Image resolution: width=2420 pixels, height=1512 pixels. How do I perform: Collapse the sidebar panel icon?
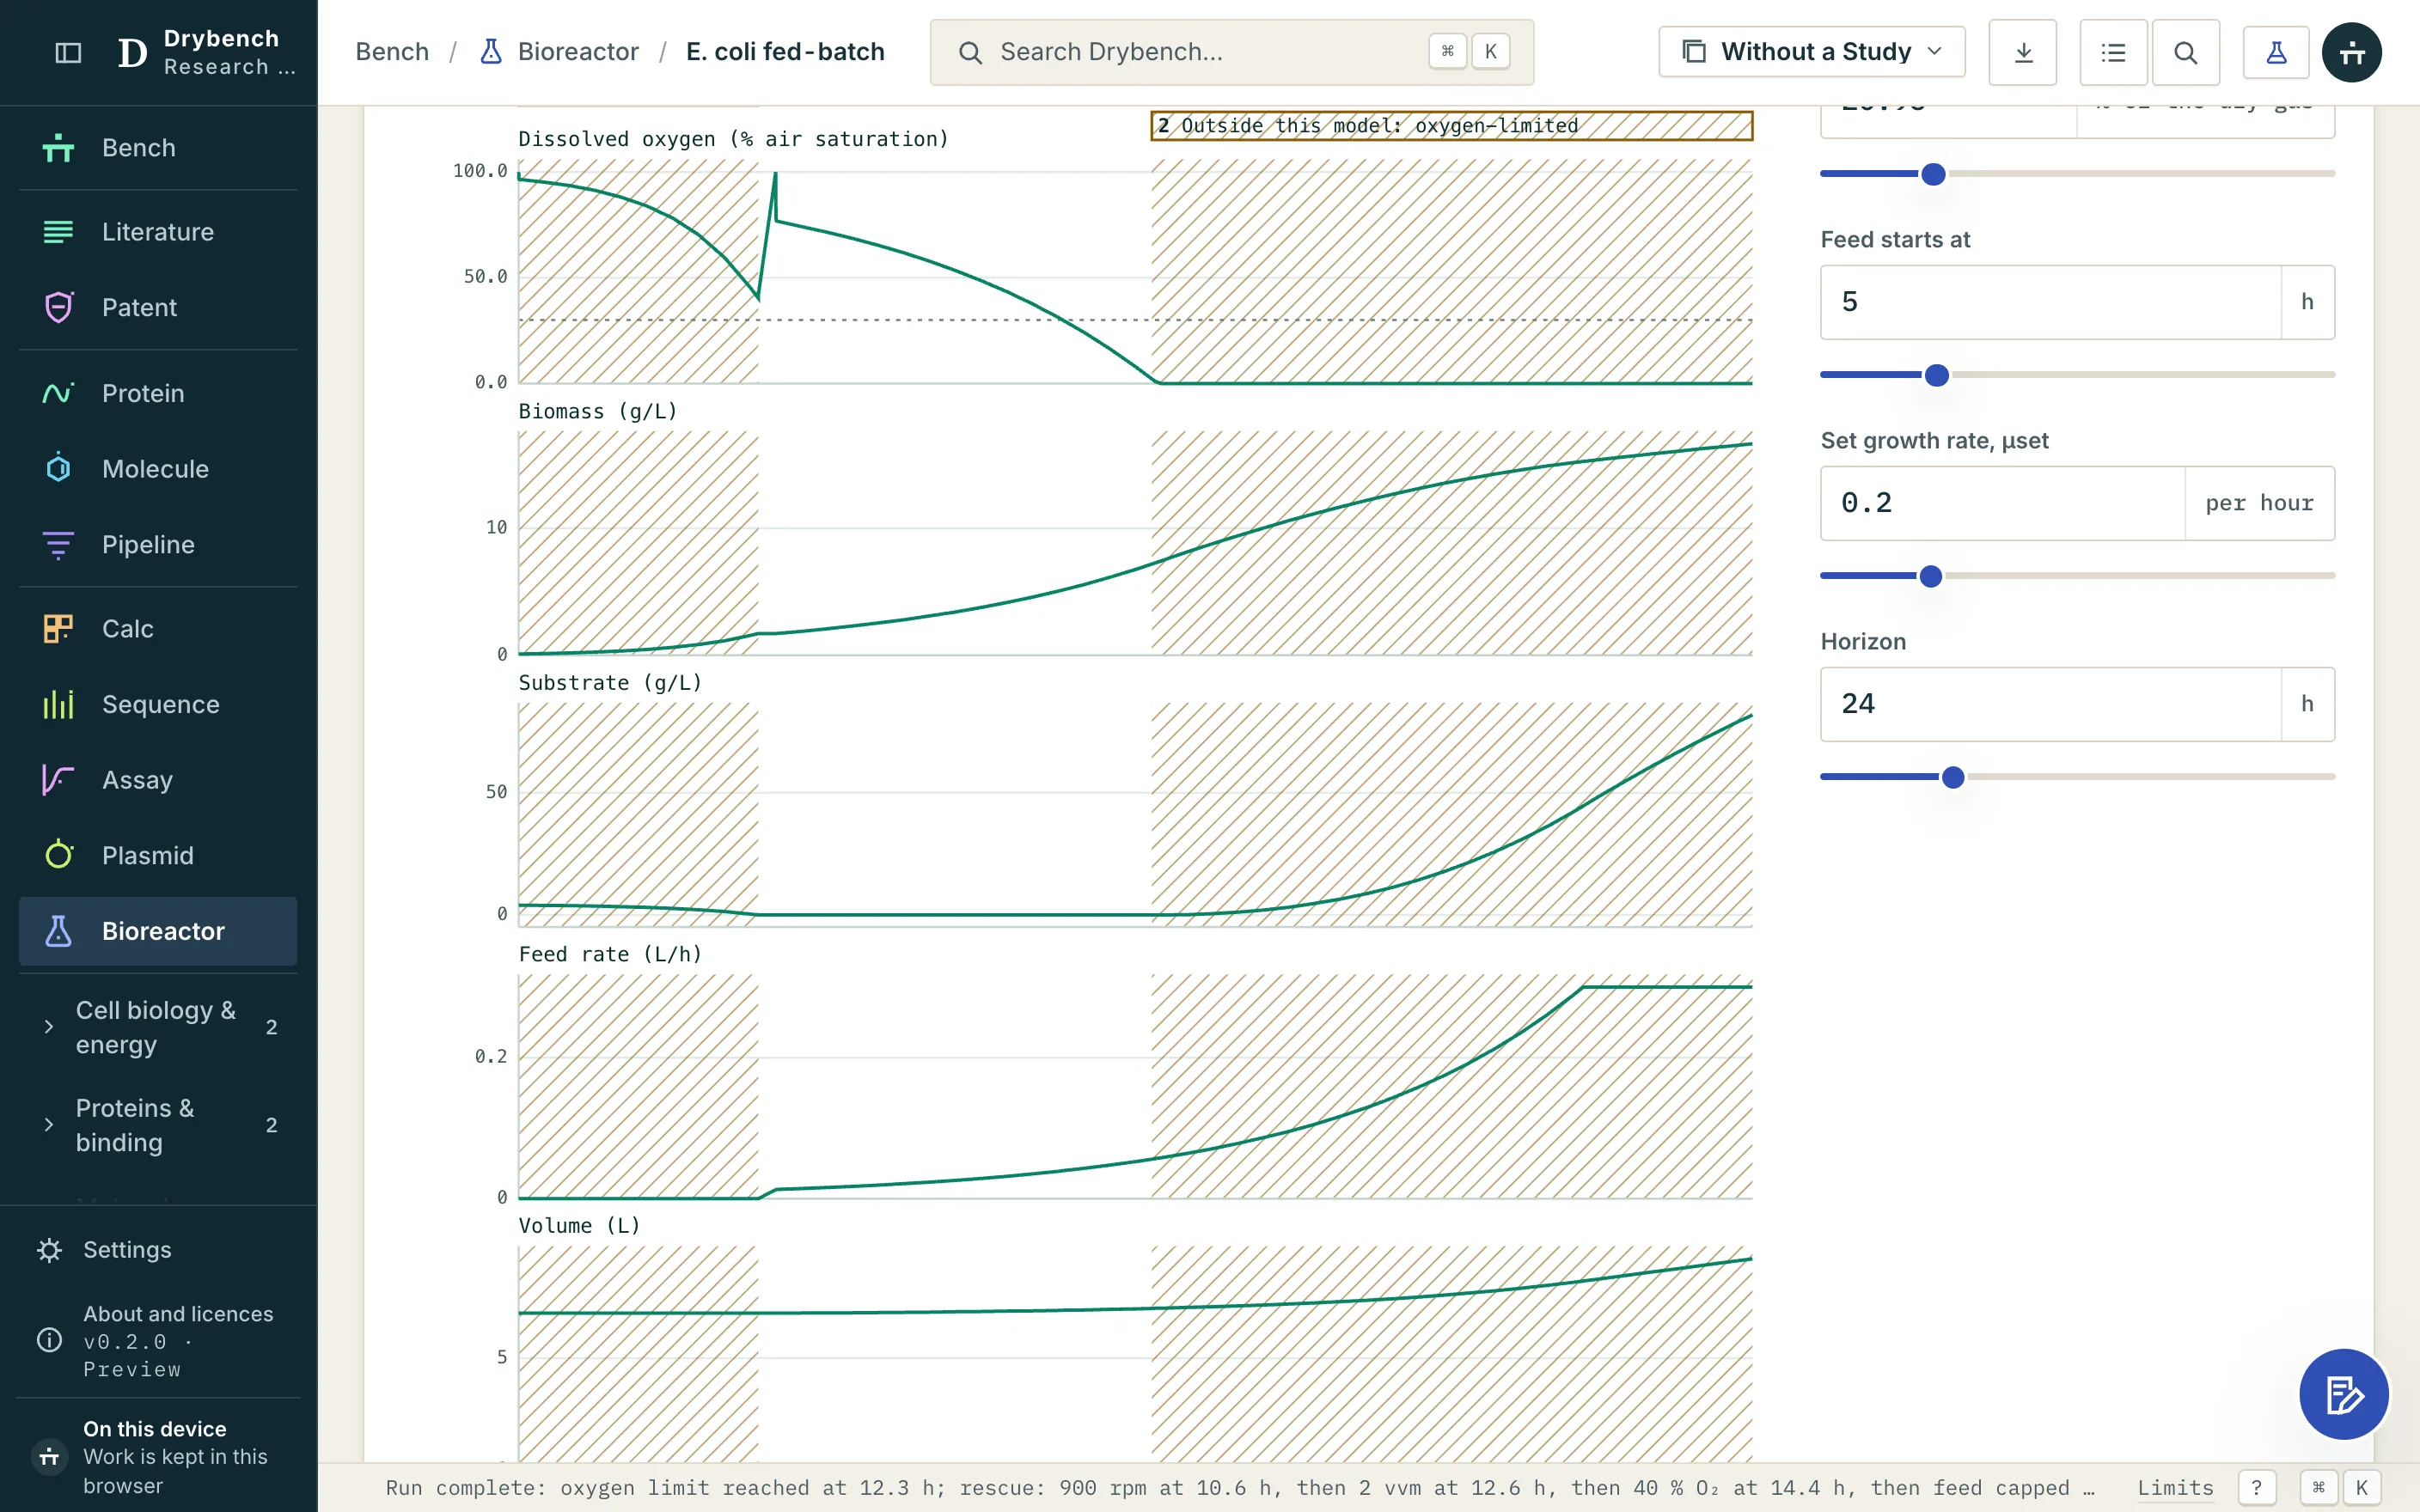pyautogui.click(x=68, y=52)
